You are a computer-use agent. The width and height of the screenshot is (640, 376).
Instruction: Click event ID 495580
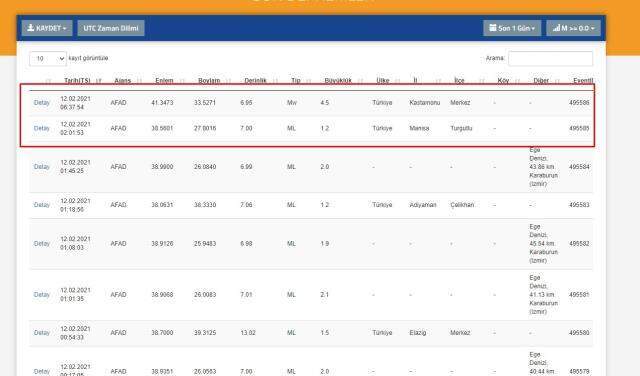click(579, 333)
